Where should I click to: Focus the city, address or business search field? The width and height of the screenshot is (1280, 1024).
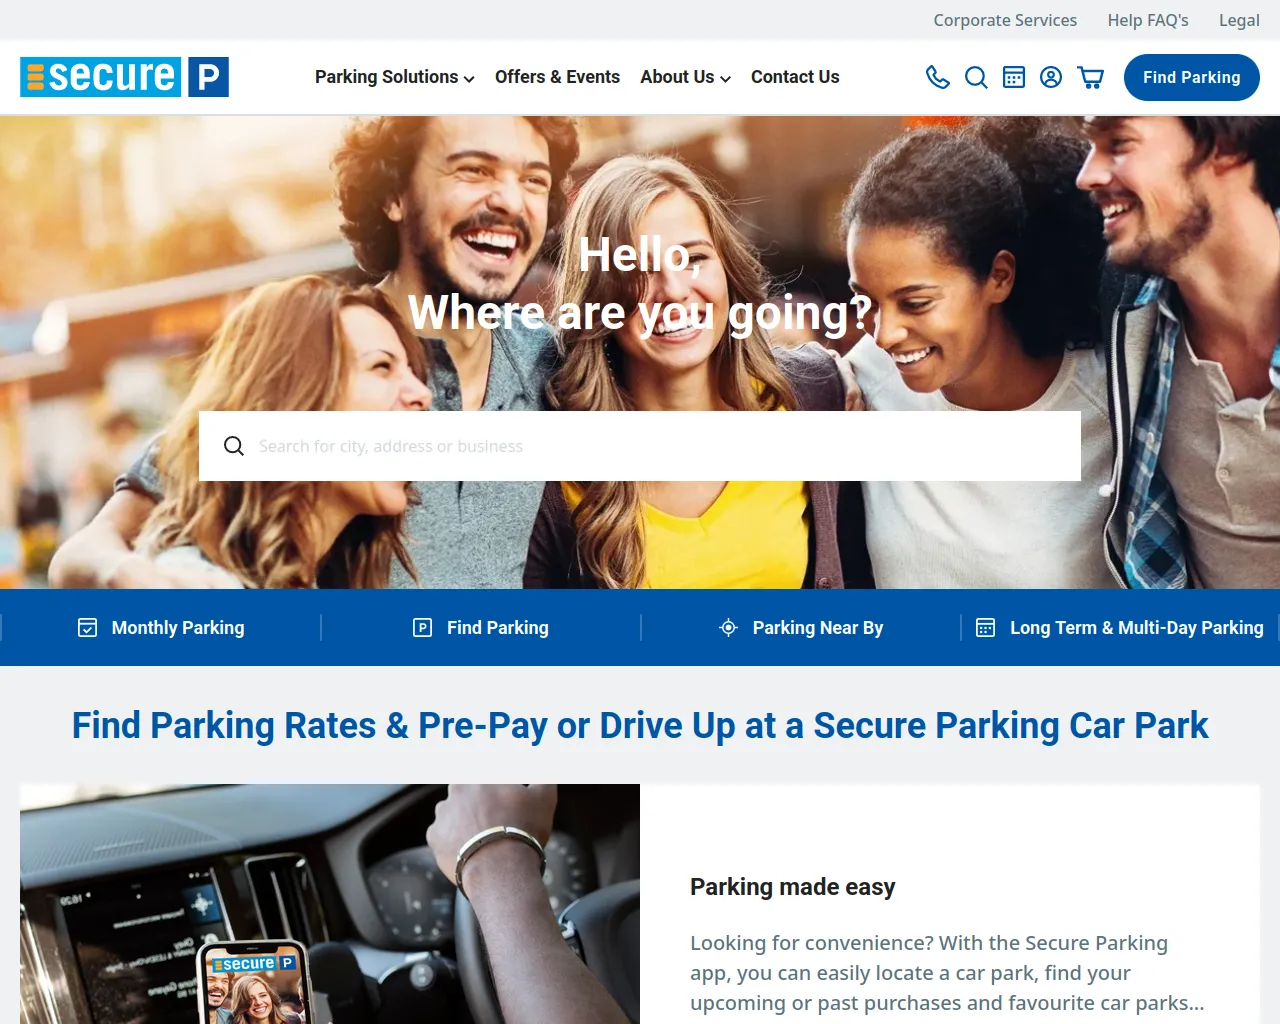point(640,446)
